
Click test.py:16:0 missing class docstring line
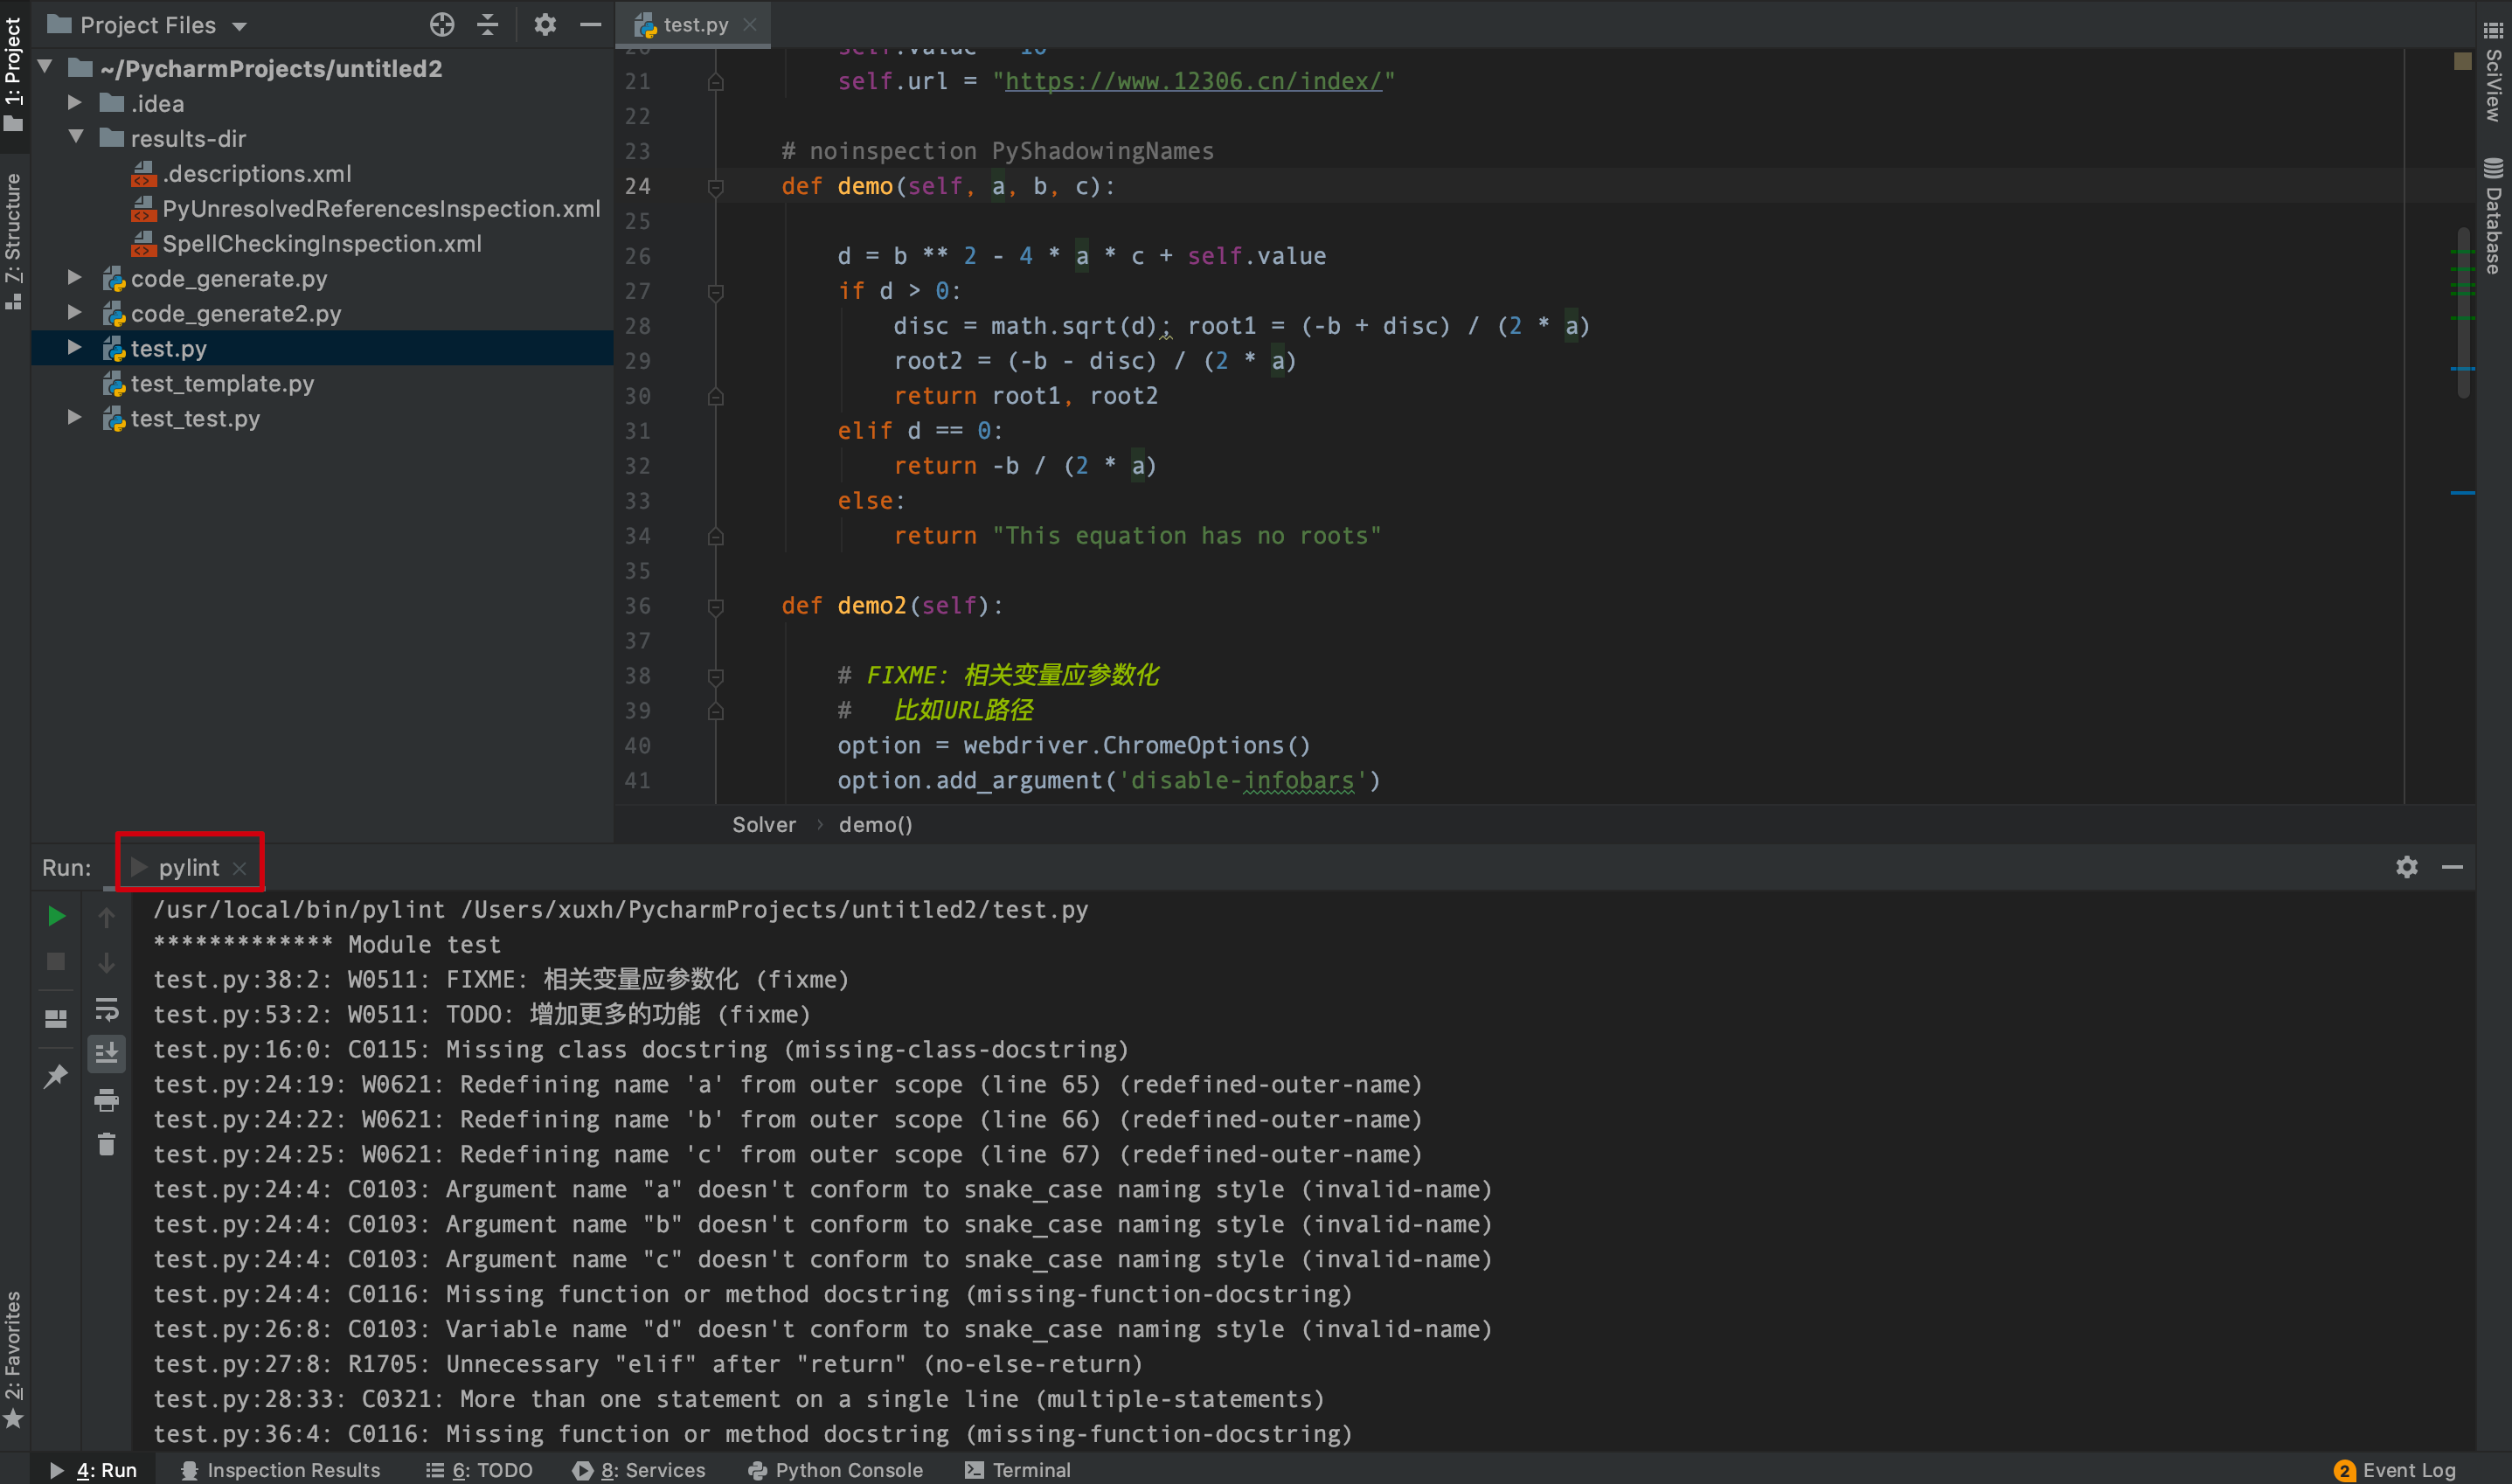pos(641,1050)
